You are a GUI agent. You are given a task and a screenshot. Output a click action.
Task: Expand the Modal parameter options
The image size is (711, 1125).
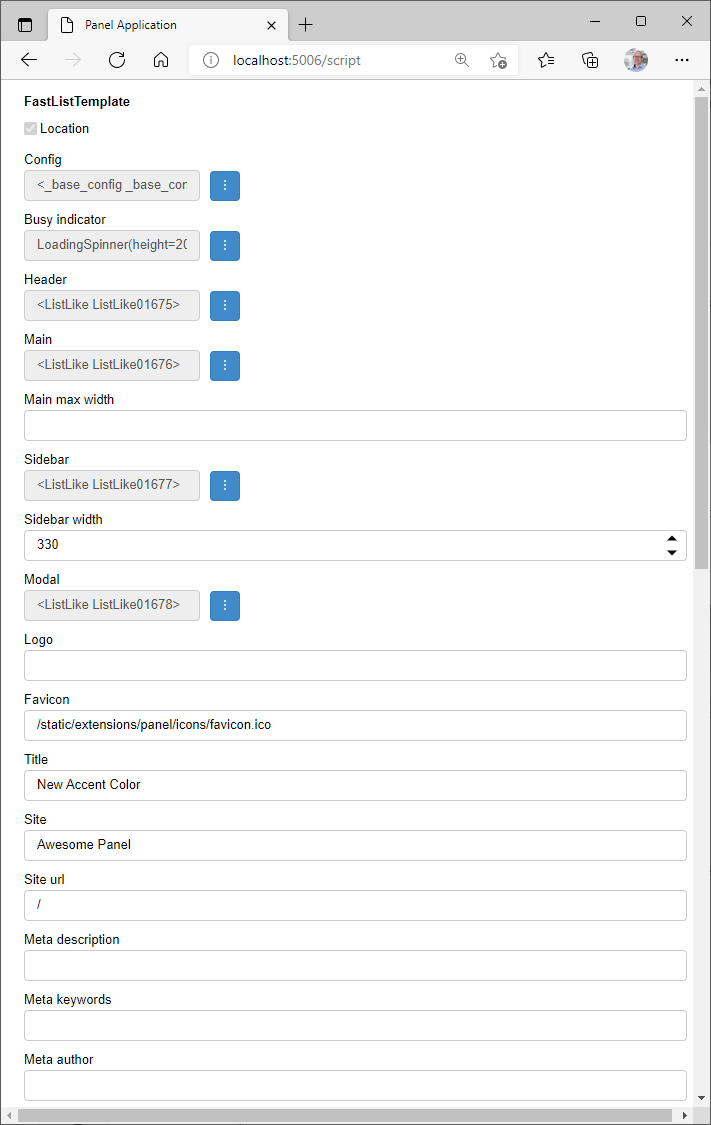tap(224, 605)
